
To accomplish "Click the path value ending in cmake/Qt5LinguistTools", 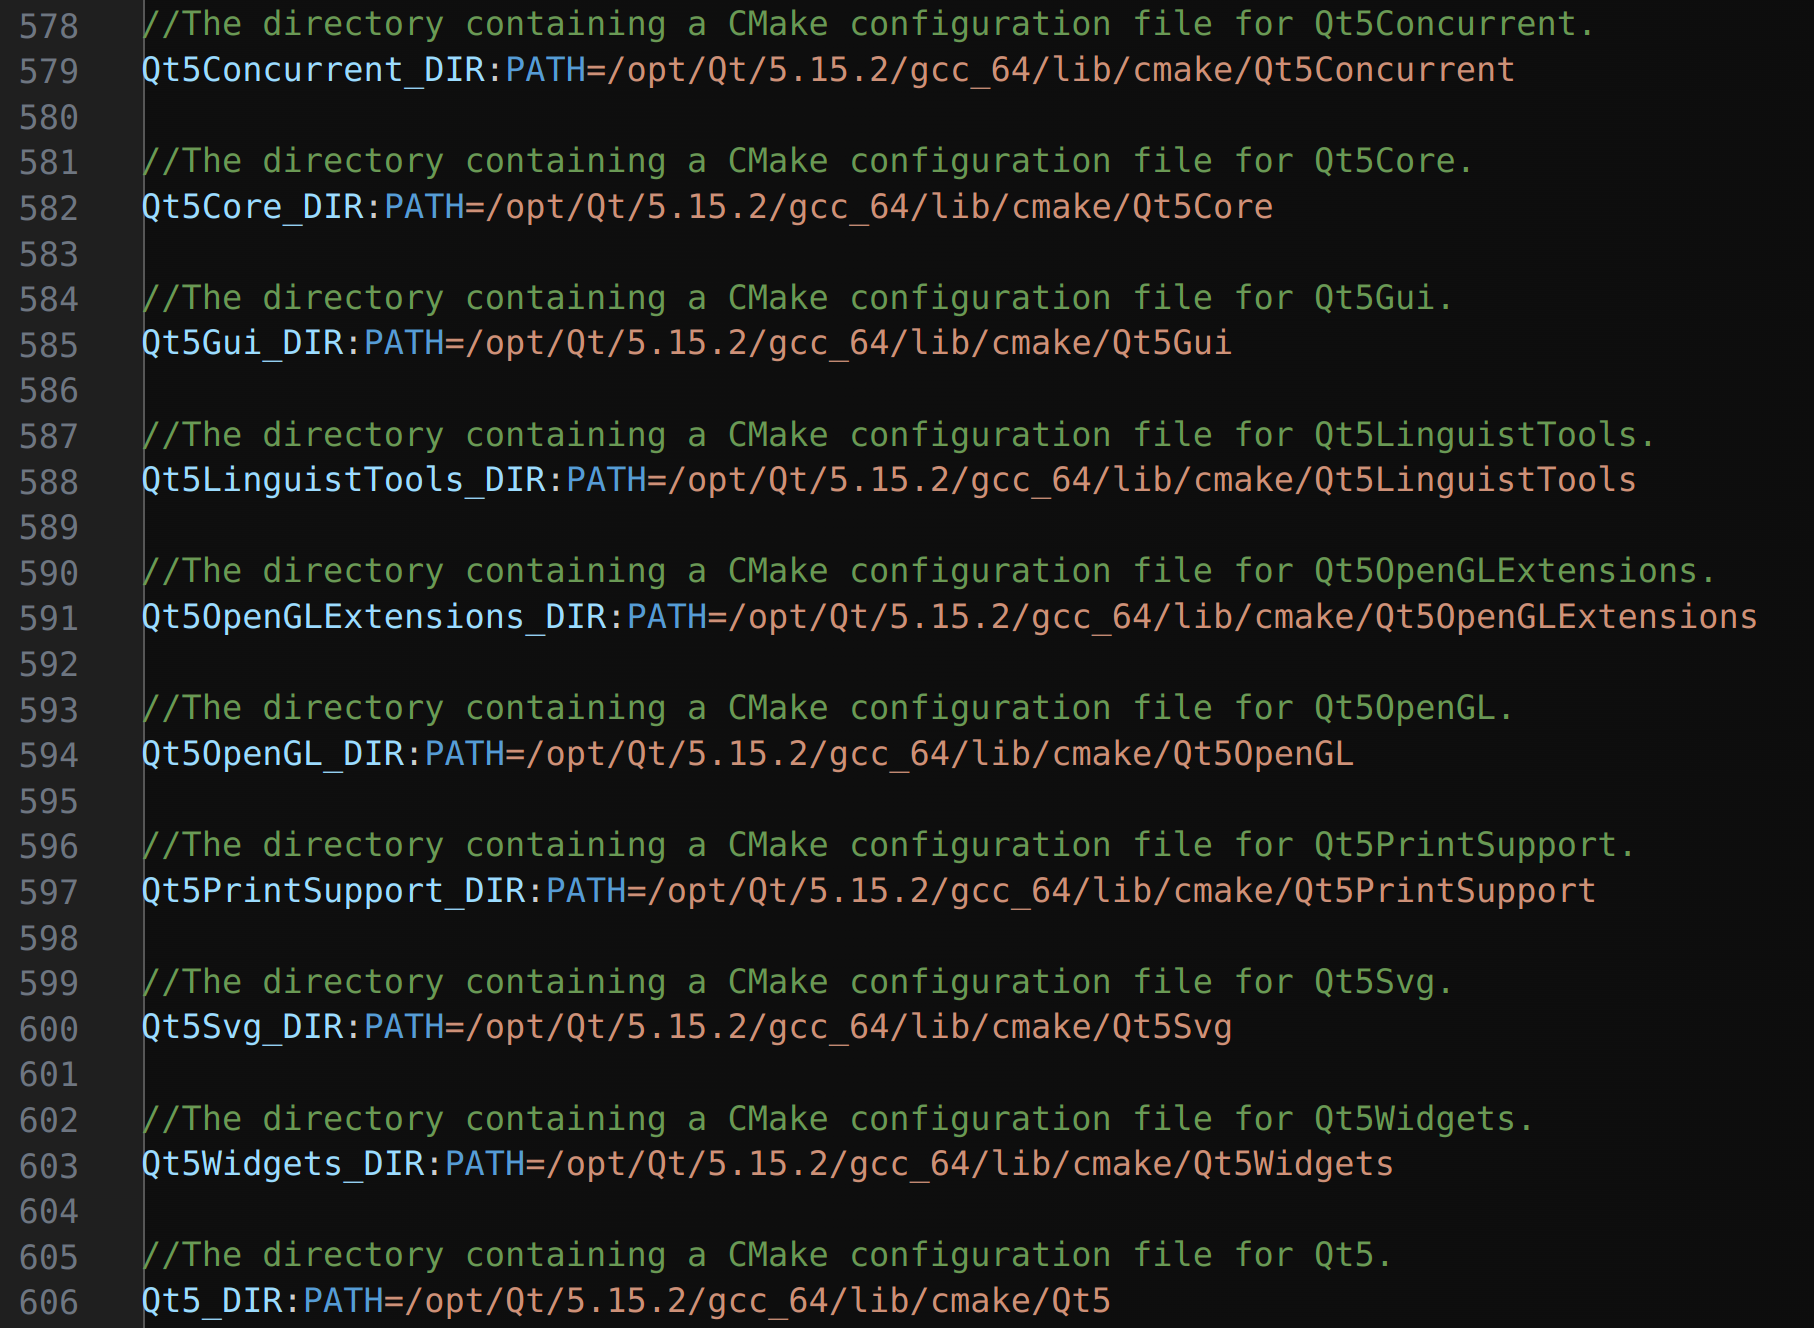I will (x=1151, y=480).
